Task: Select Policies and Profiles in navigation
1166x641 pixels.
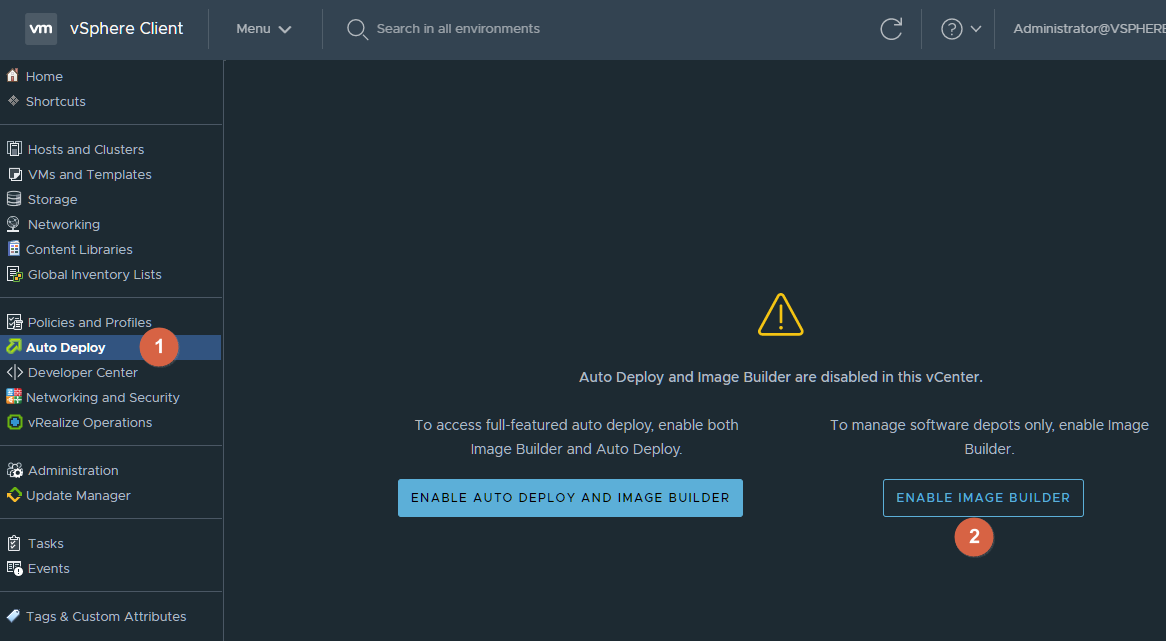Action: (x=89, y=322)
